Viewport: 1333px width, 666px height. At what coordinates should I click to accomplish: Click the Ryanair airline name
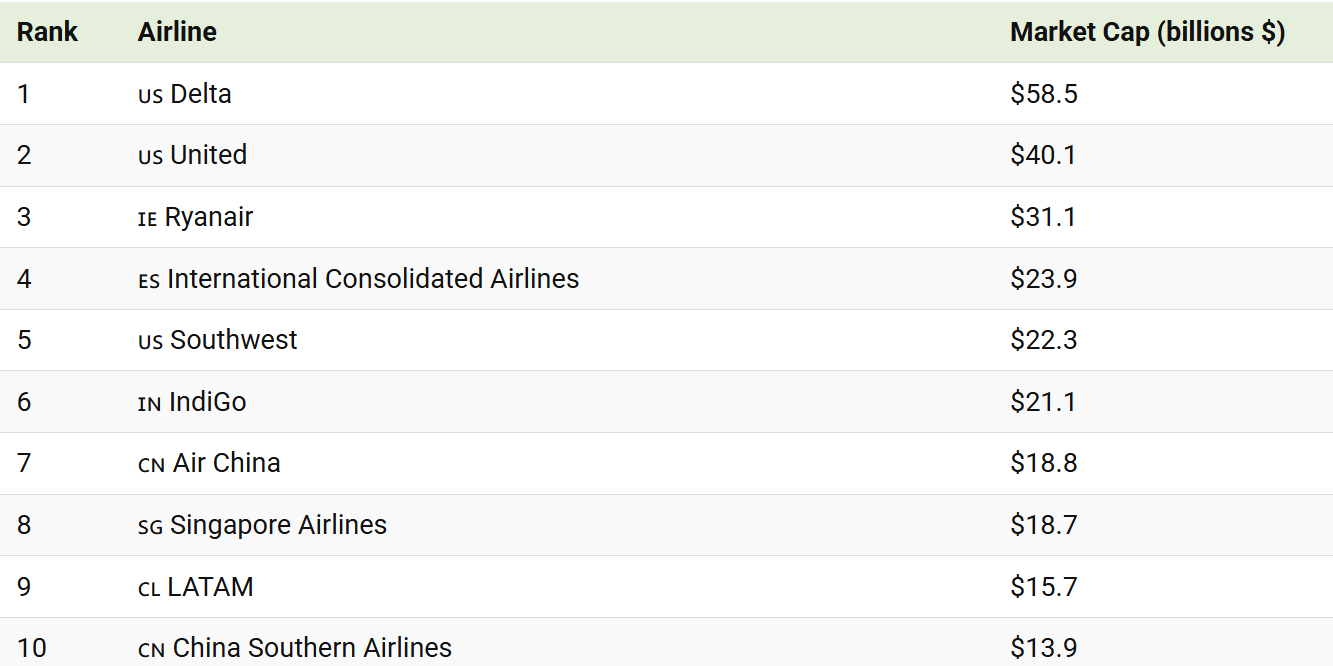209,217
